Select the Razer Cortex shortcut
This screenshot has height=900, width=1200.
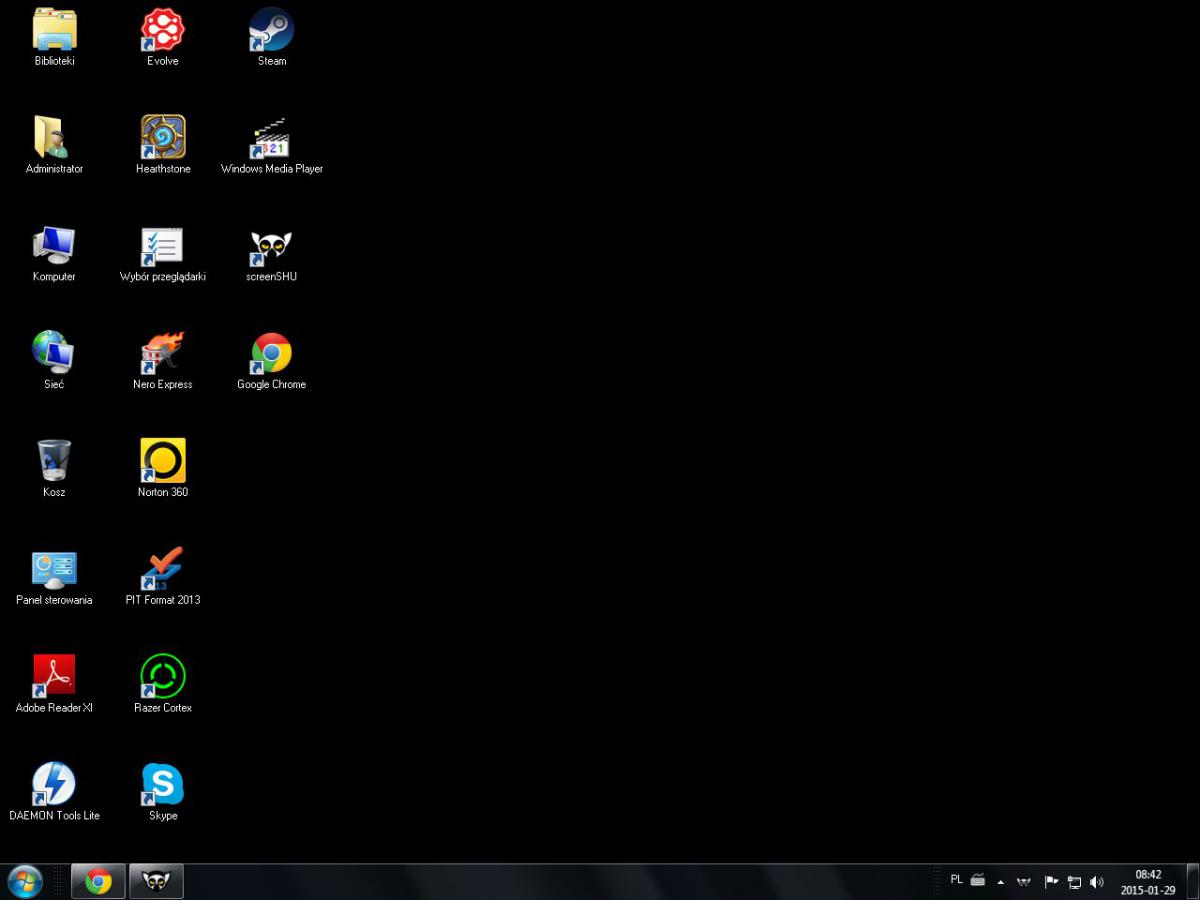[162, 686]
